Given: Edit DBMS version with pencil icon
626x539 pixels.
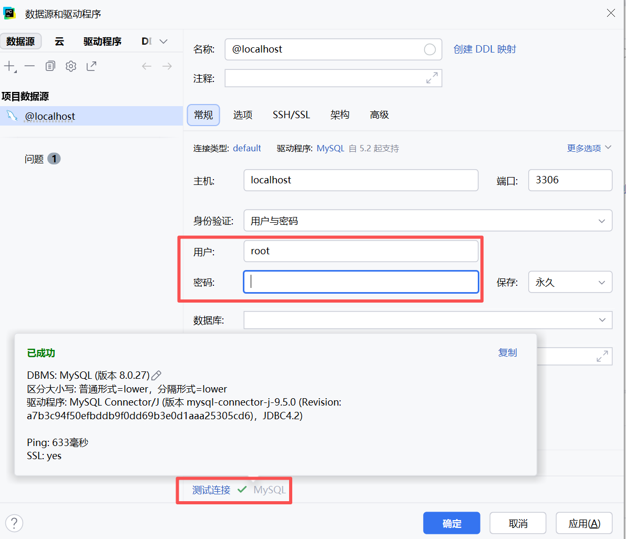Looking at the screenshot, I should [156, 375].
